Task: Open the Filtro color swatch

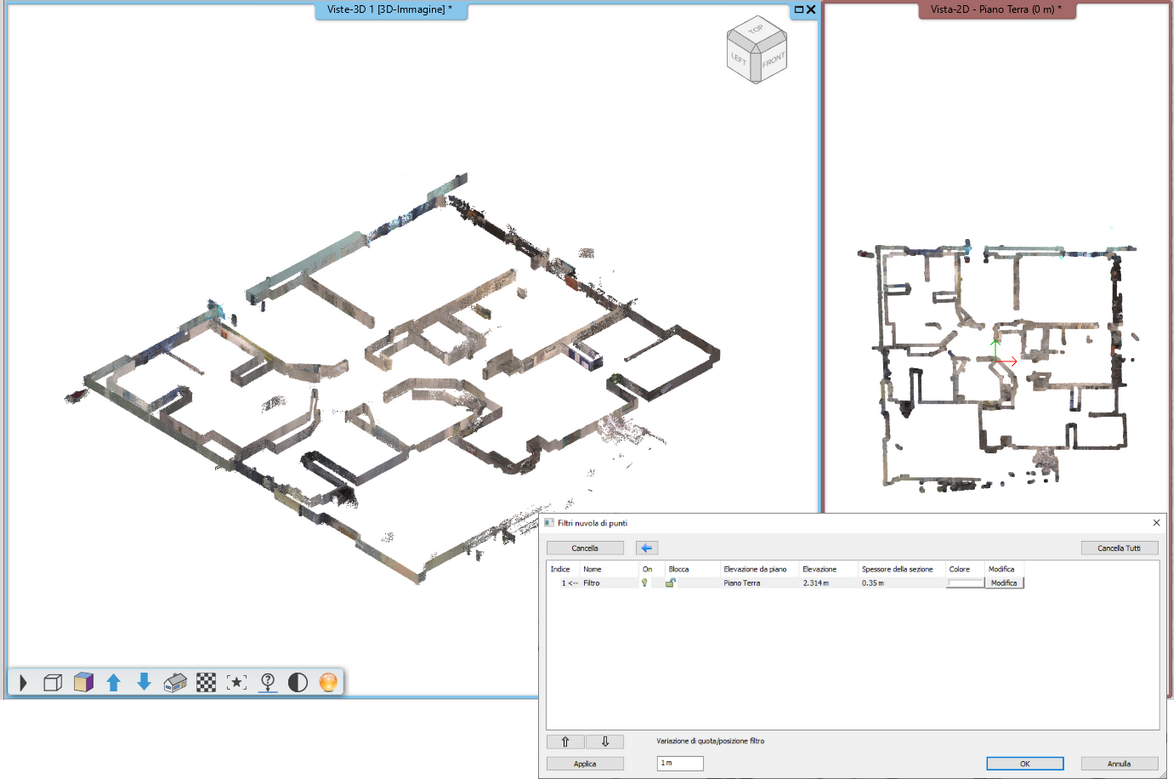Action: coord(964,583)
